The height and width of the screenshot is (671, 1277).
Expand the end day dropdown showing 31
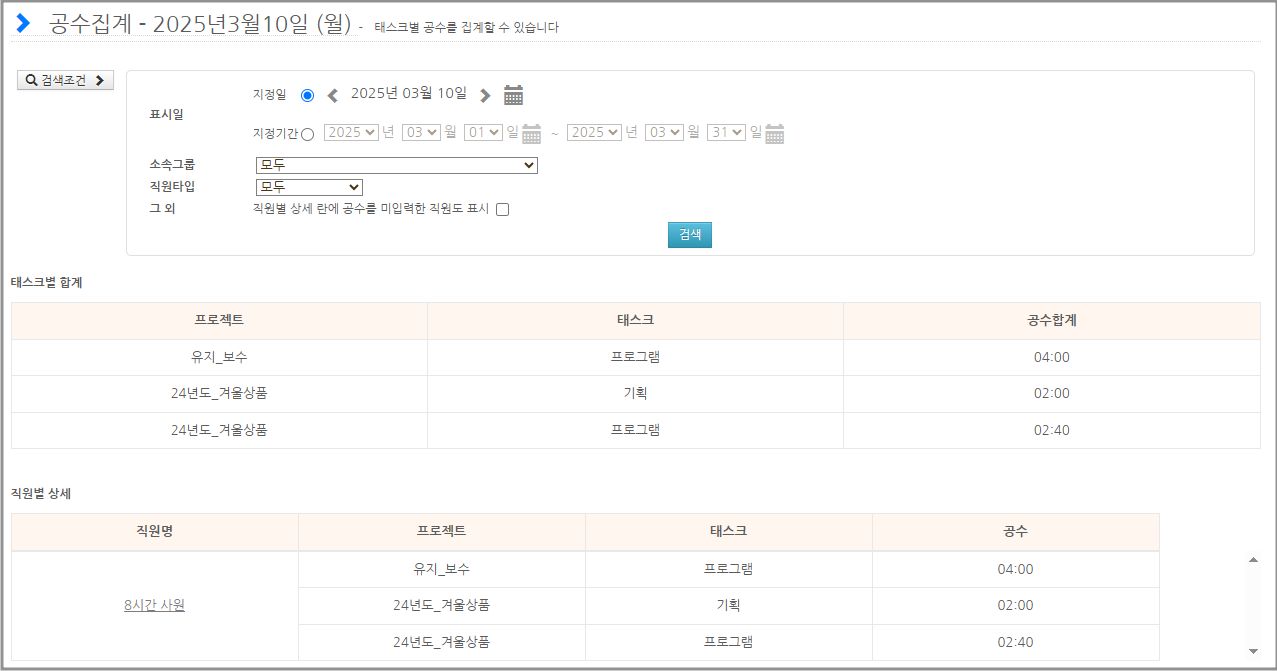pyautogui.click(x=726, y=132)
